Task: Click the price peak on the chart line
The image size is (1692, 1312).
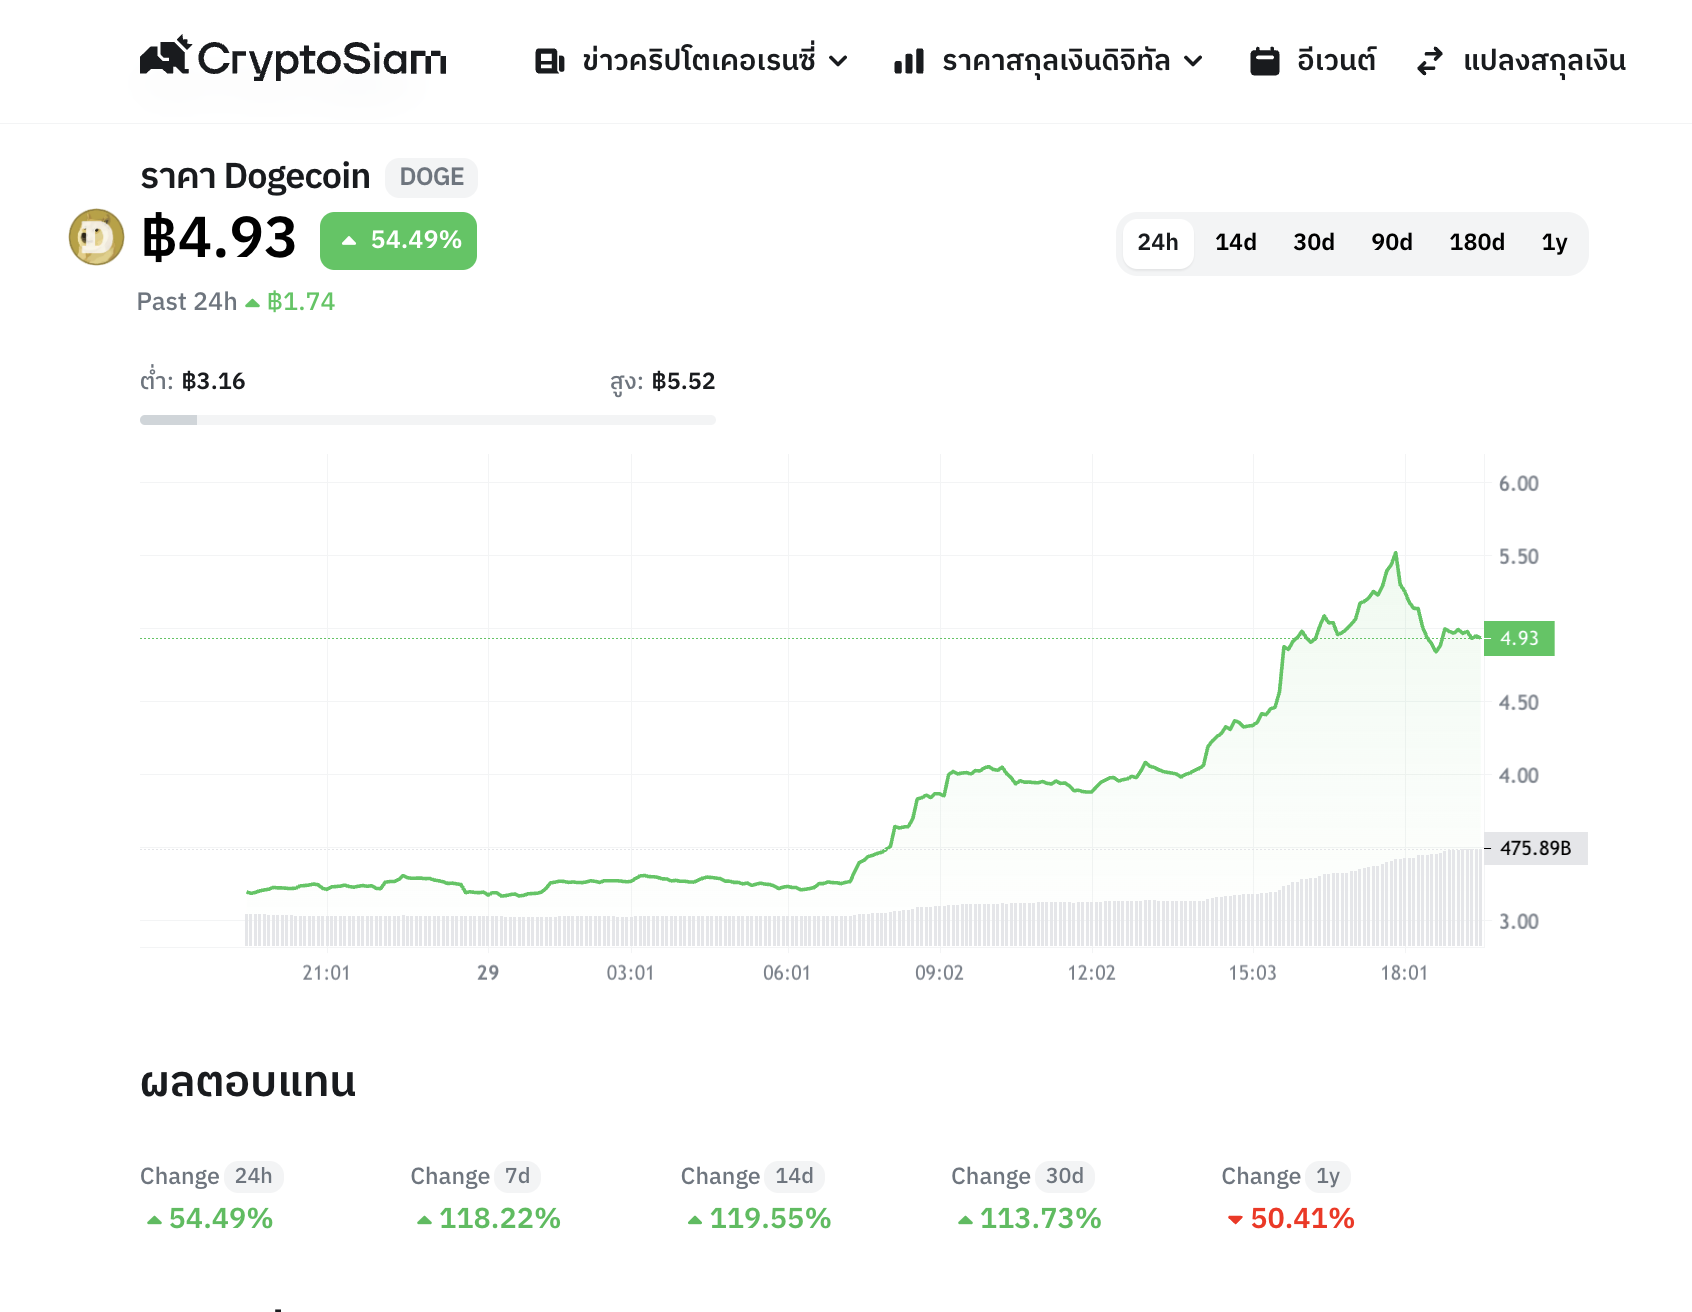Action: pos(1395,553)
